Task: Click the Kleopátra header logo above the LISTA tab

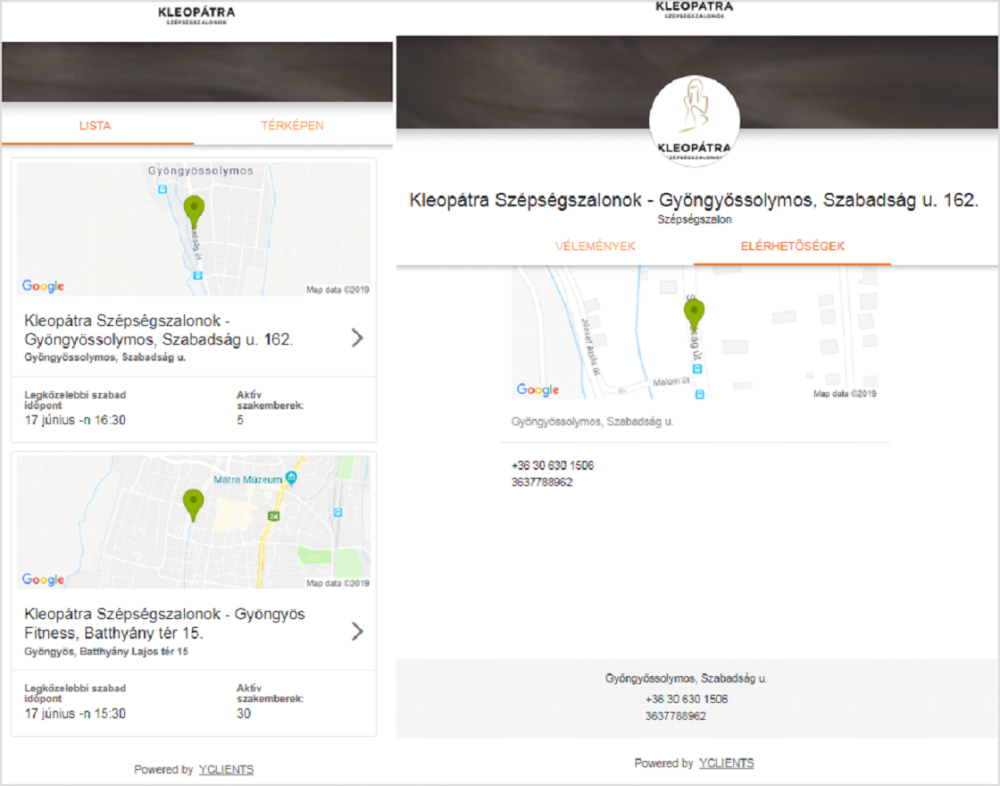Action: (x=196, y=15)
